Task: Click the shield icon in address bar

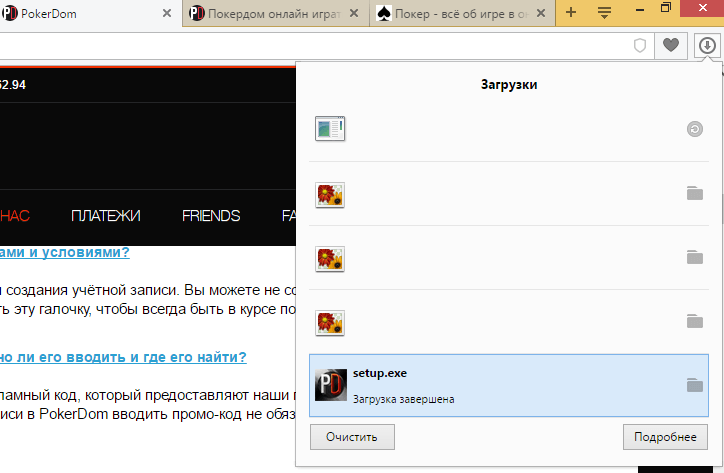Action: 640,46
